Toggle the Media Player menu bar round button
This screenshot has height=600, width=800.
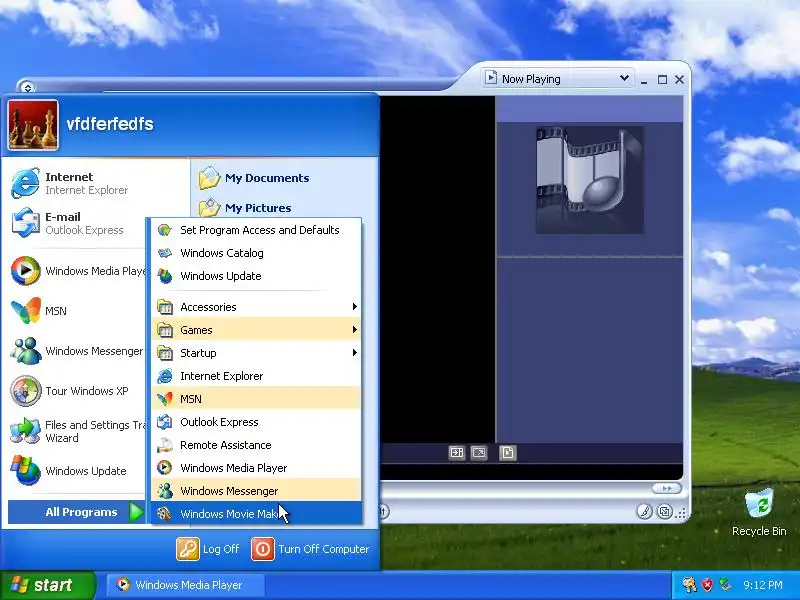pyautogui.click(x=28, y=88)
